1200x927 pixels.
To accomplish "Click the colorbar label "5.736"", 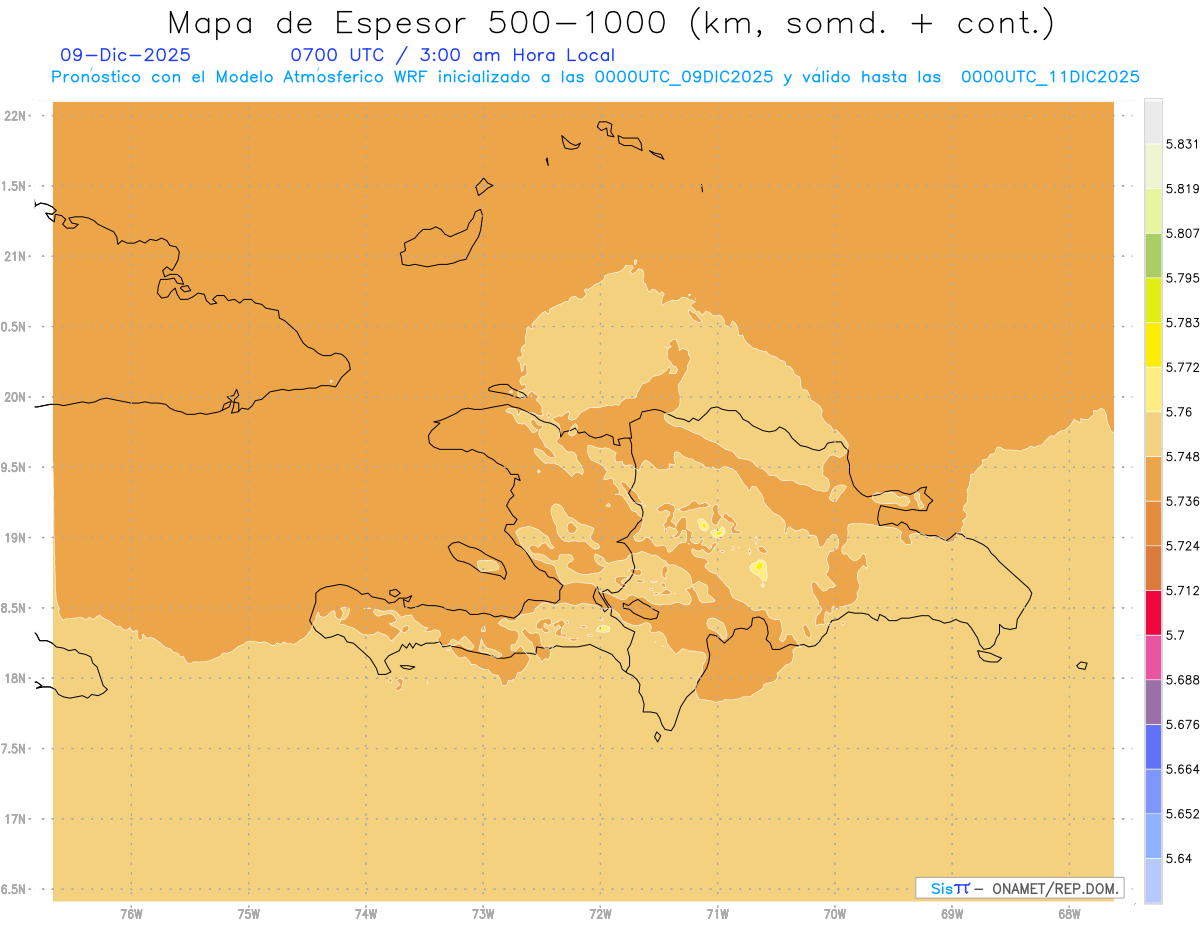I will pos(1183,501).
